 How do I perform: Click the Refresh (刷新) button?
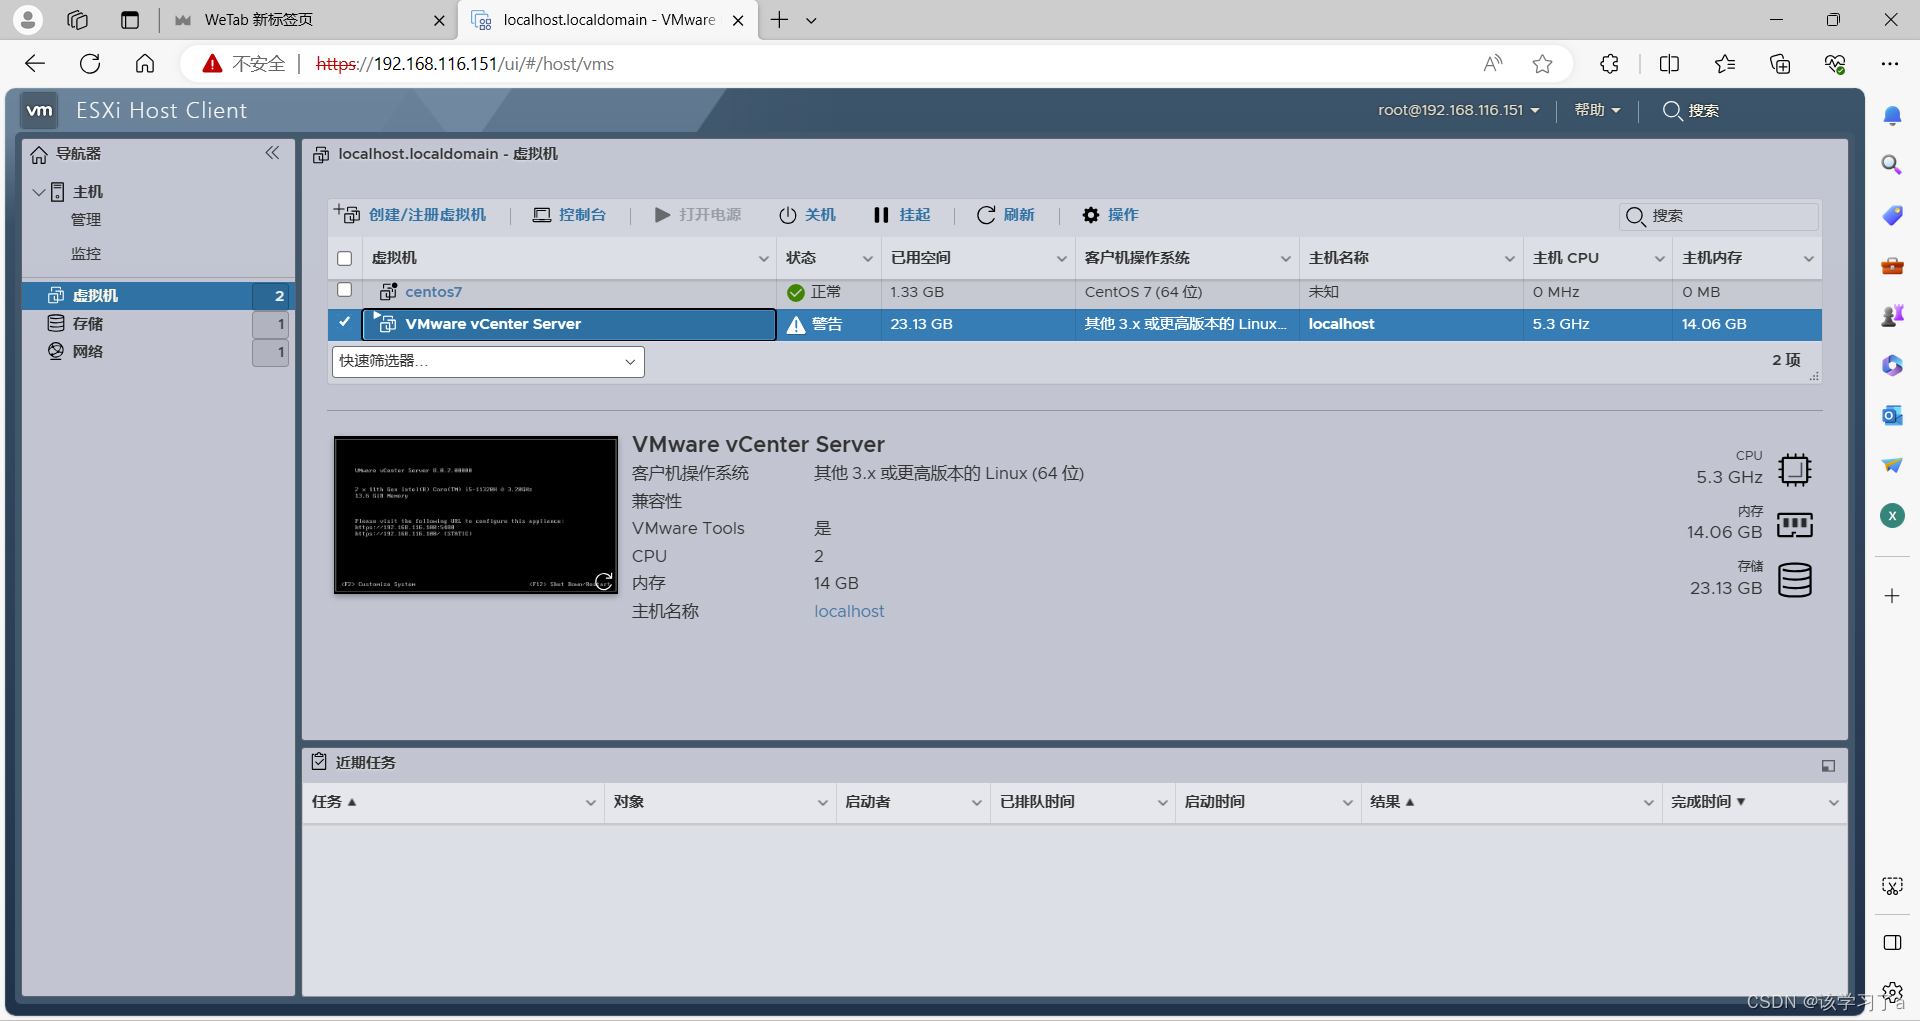(x=1006, y=215)
